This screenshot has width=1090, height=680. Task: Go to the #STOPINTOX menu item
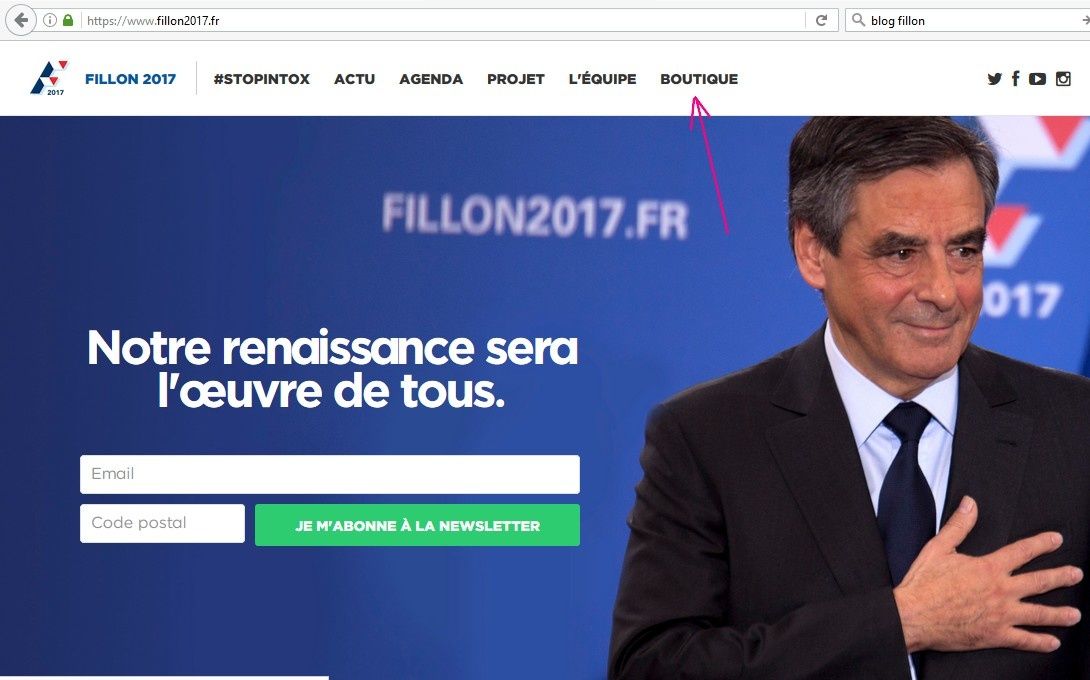click(x=261, y=79)
